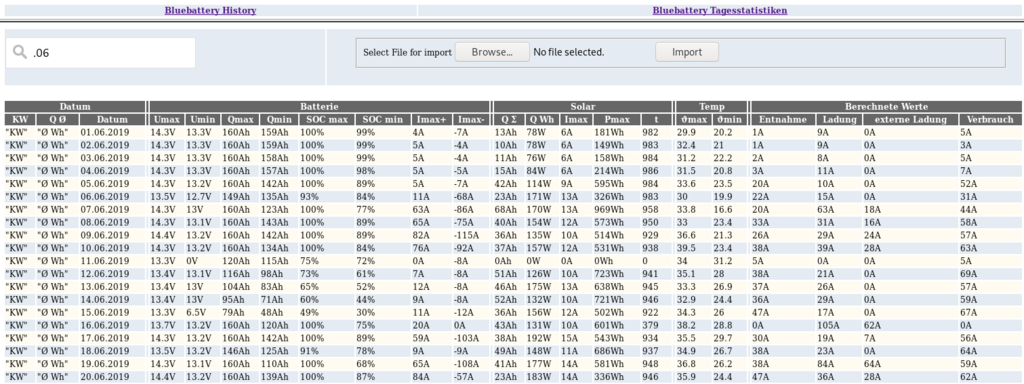The height and width of the screenshot is (384, 1024).
Task: Open the Bluebattery Tagesstatistiken link
Action: tap(720, 10)
